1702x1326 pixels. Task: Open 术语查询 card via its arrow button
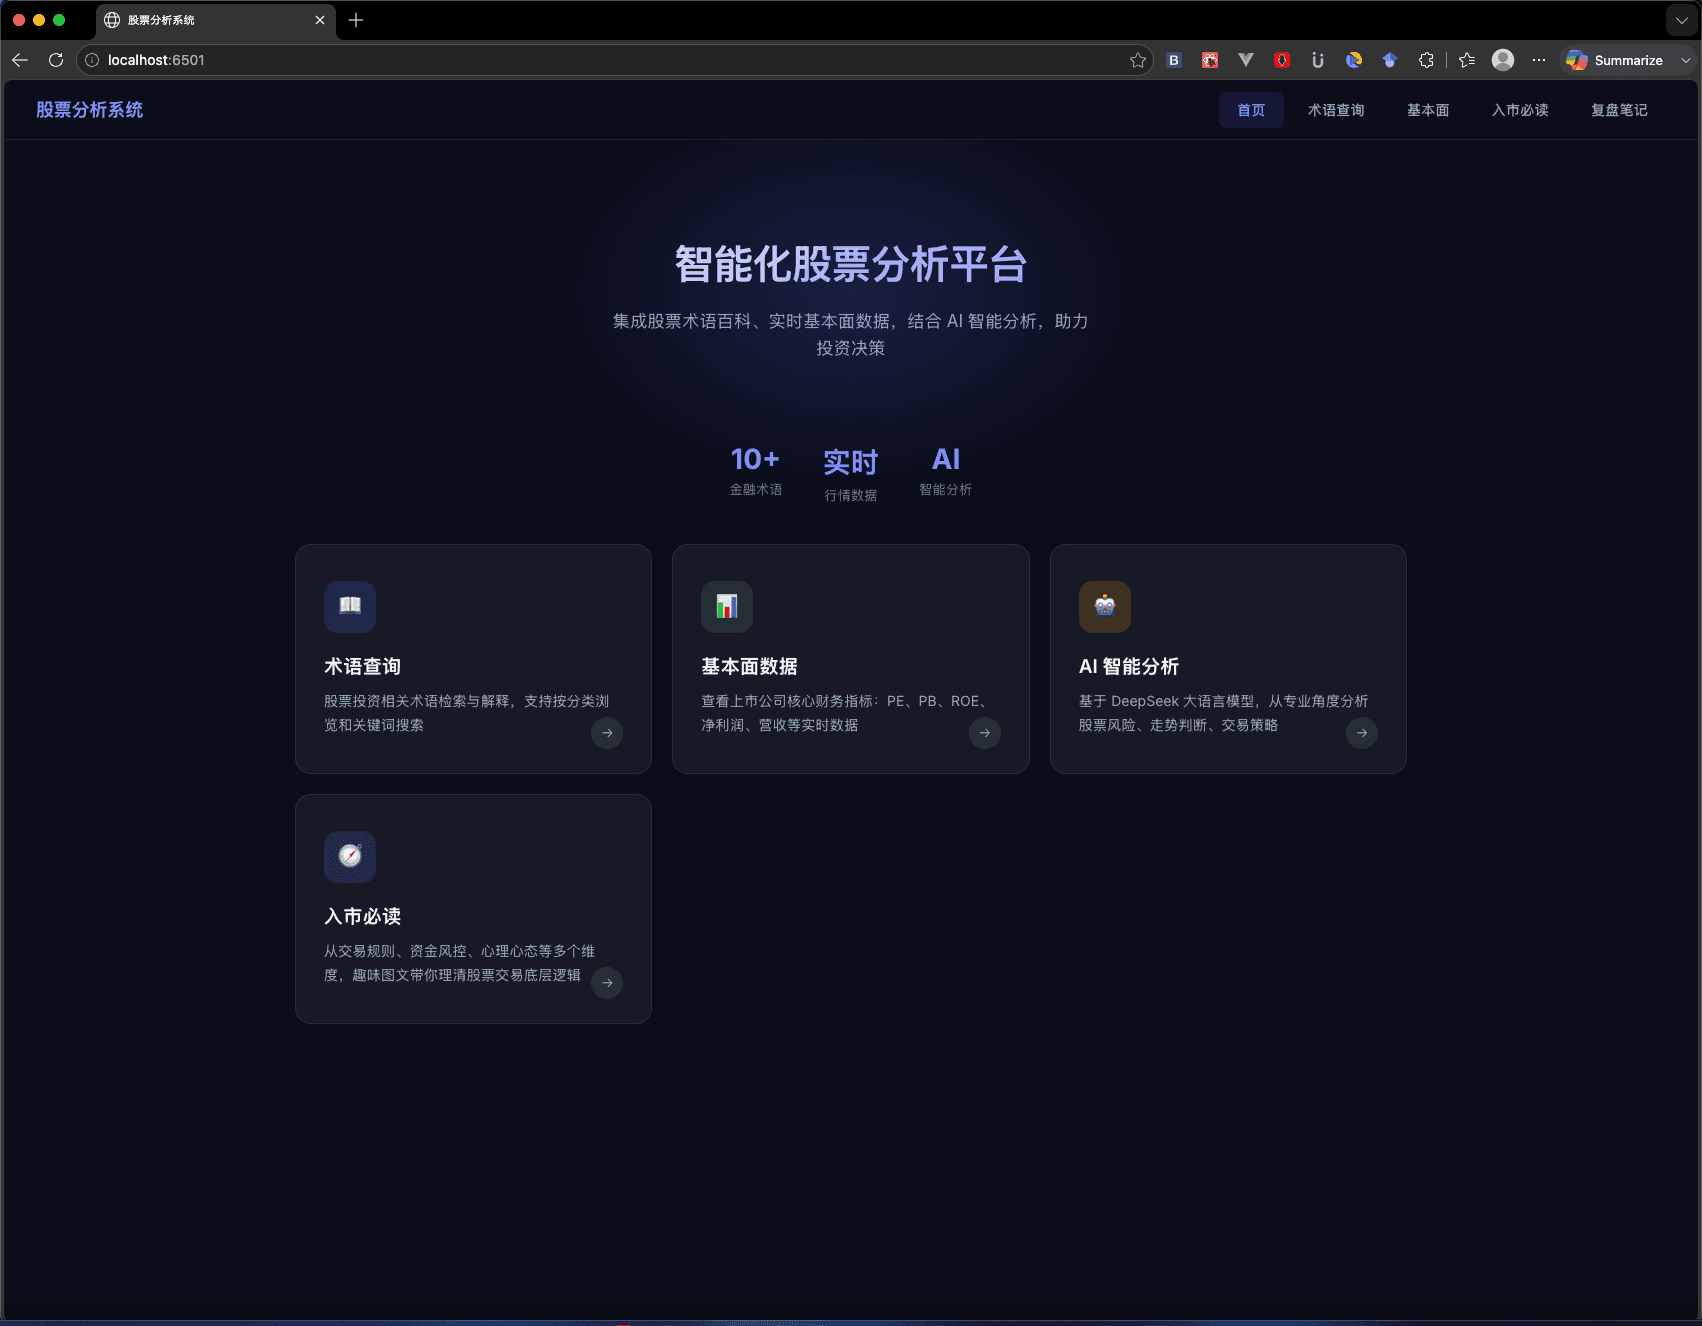point(607,733)
